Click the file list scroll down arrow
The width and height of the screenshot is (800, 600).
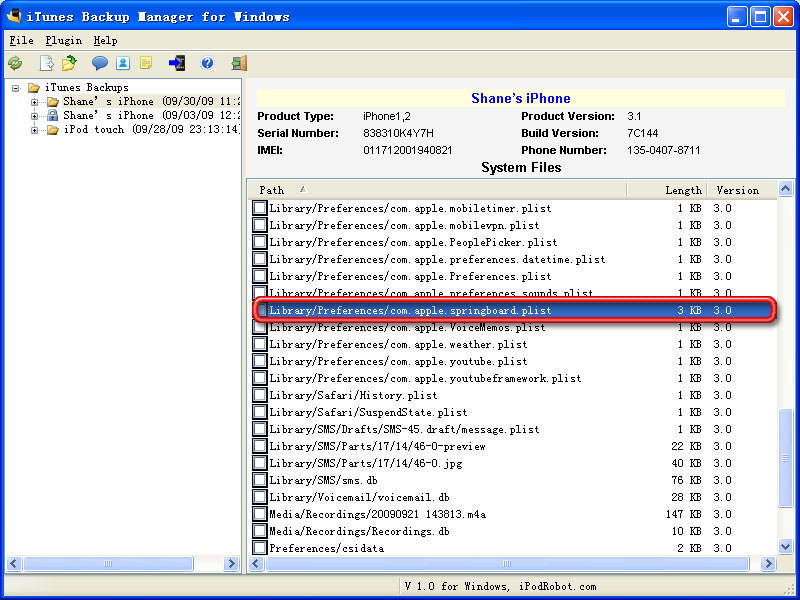[786, 547]
